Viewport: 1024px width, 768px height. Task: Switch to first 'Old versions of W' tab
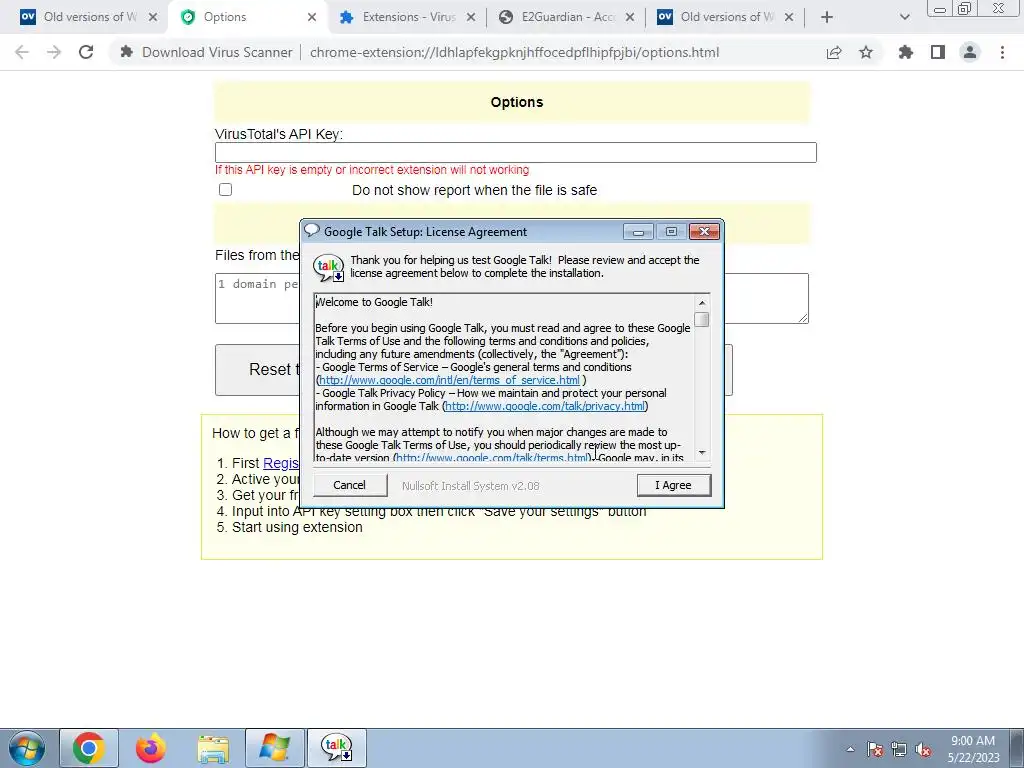[88, 17]
